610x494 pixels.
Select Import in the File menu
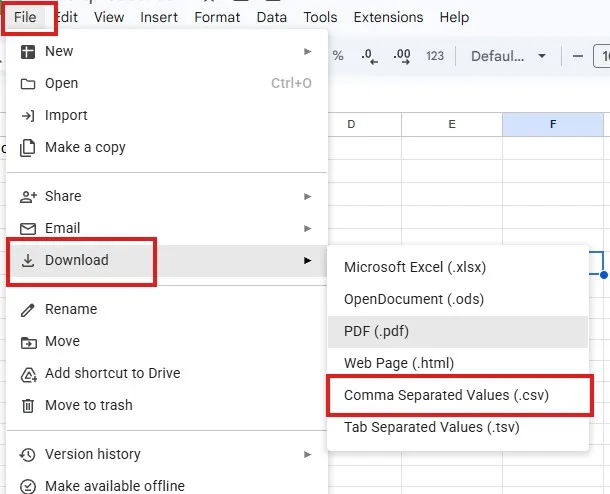click(x=167, y=115)
